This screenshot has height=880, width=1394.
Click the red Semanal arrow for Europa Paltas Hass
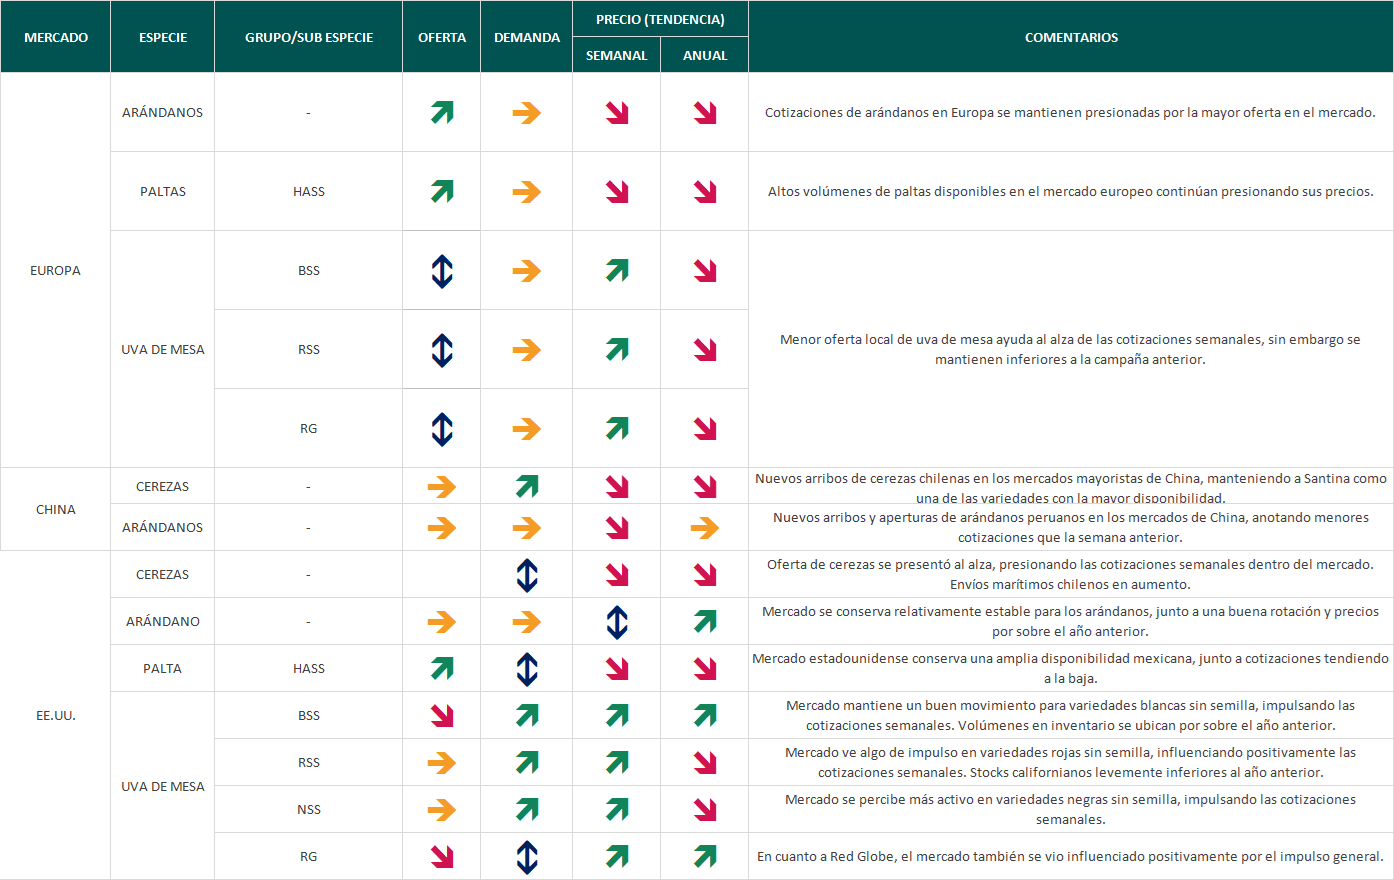pos(617,192)
